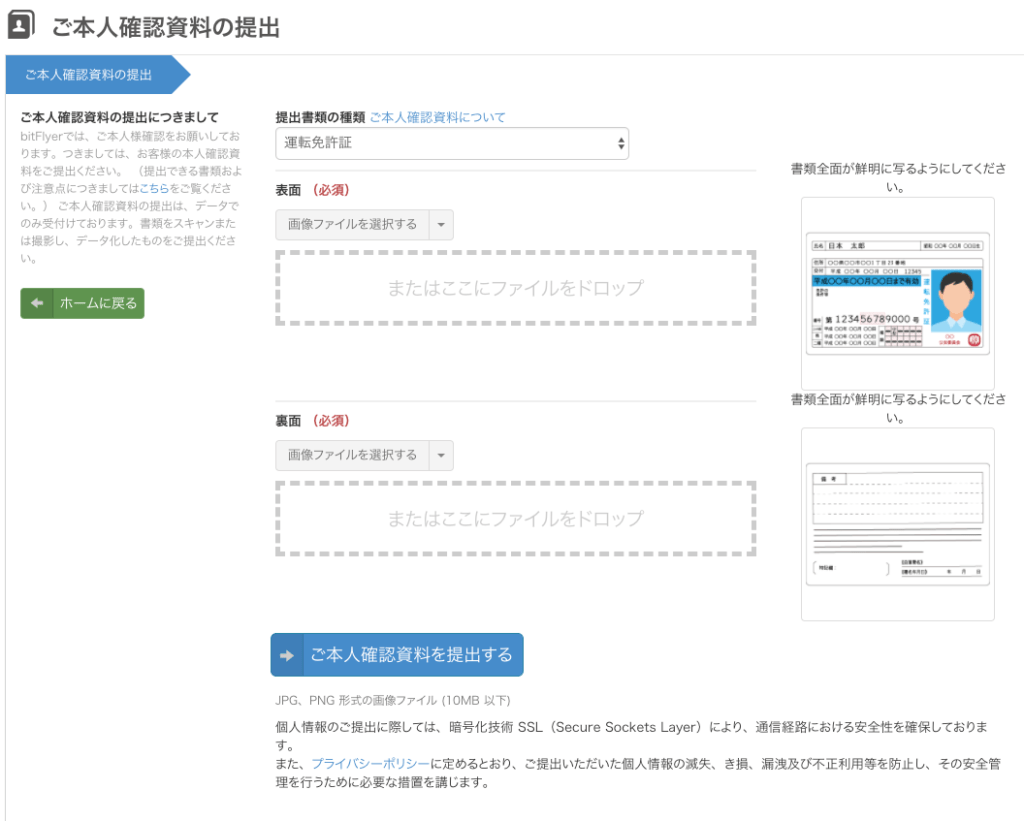Expand the caret beside the 裏面 file select button
1024x821 pixels.
coord(441,456)
